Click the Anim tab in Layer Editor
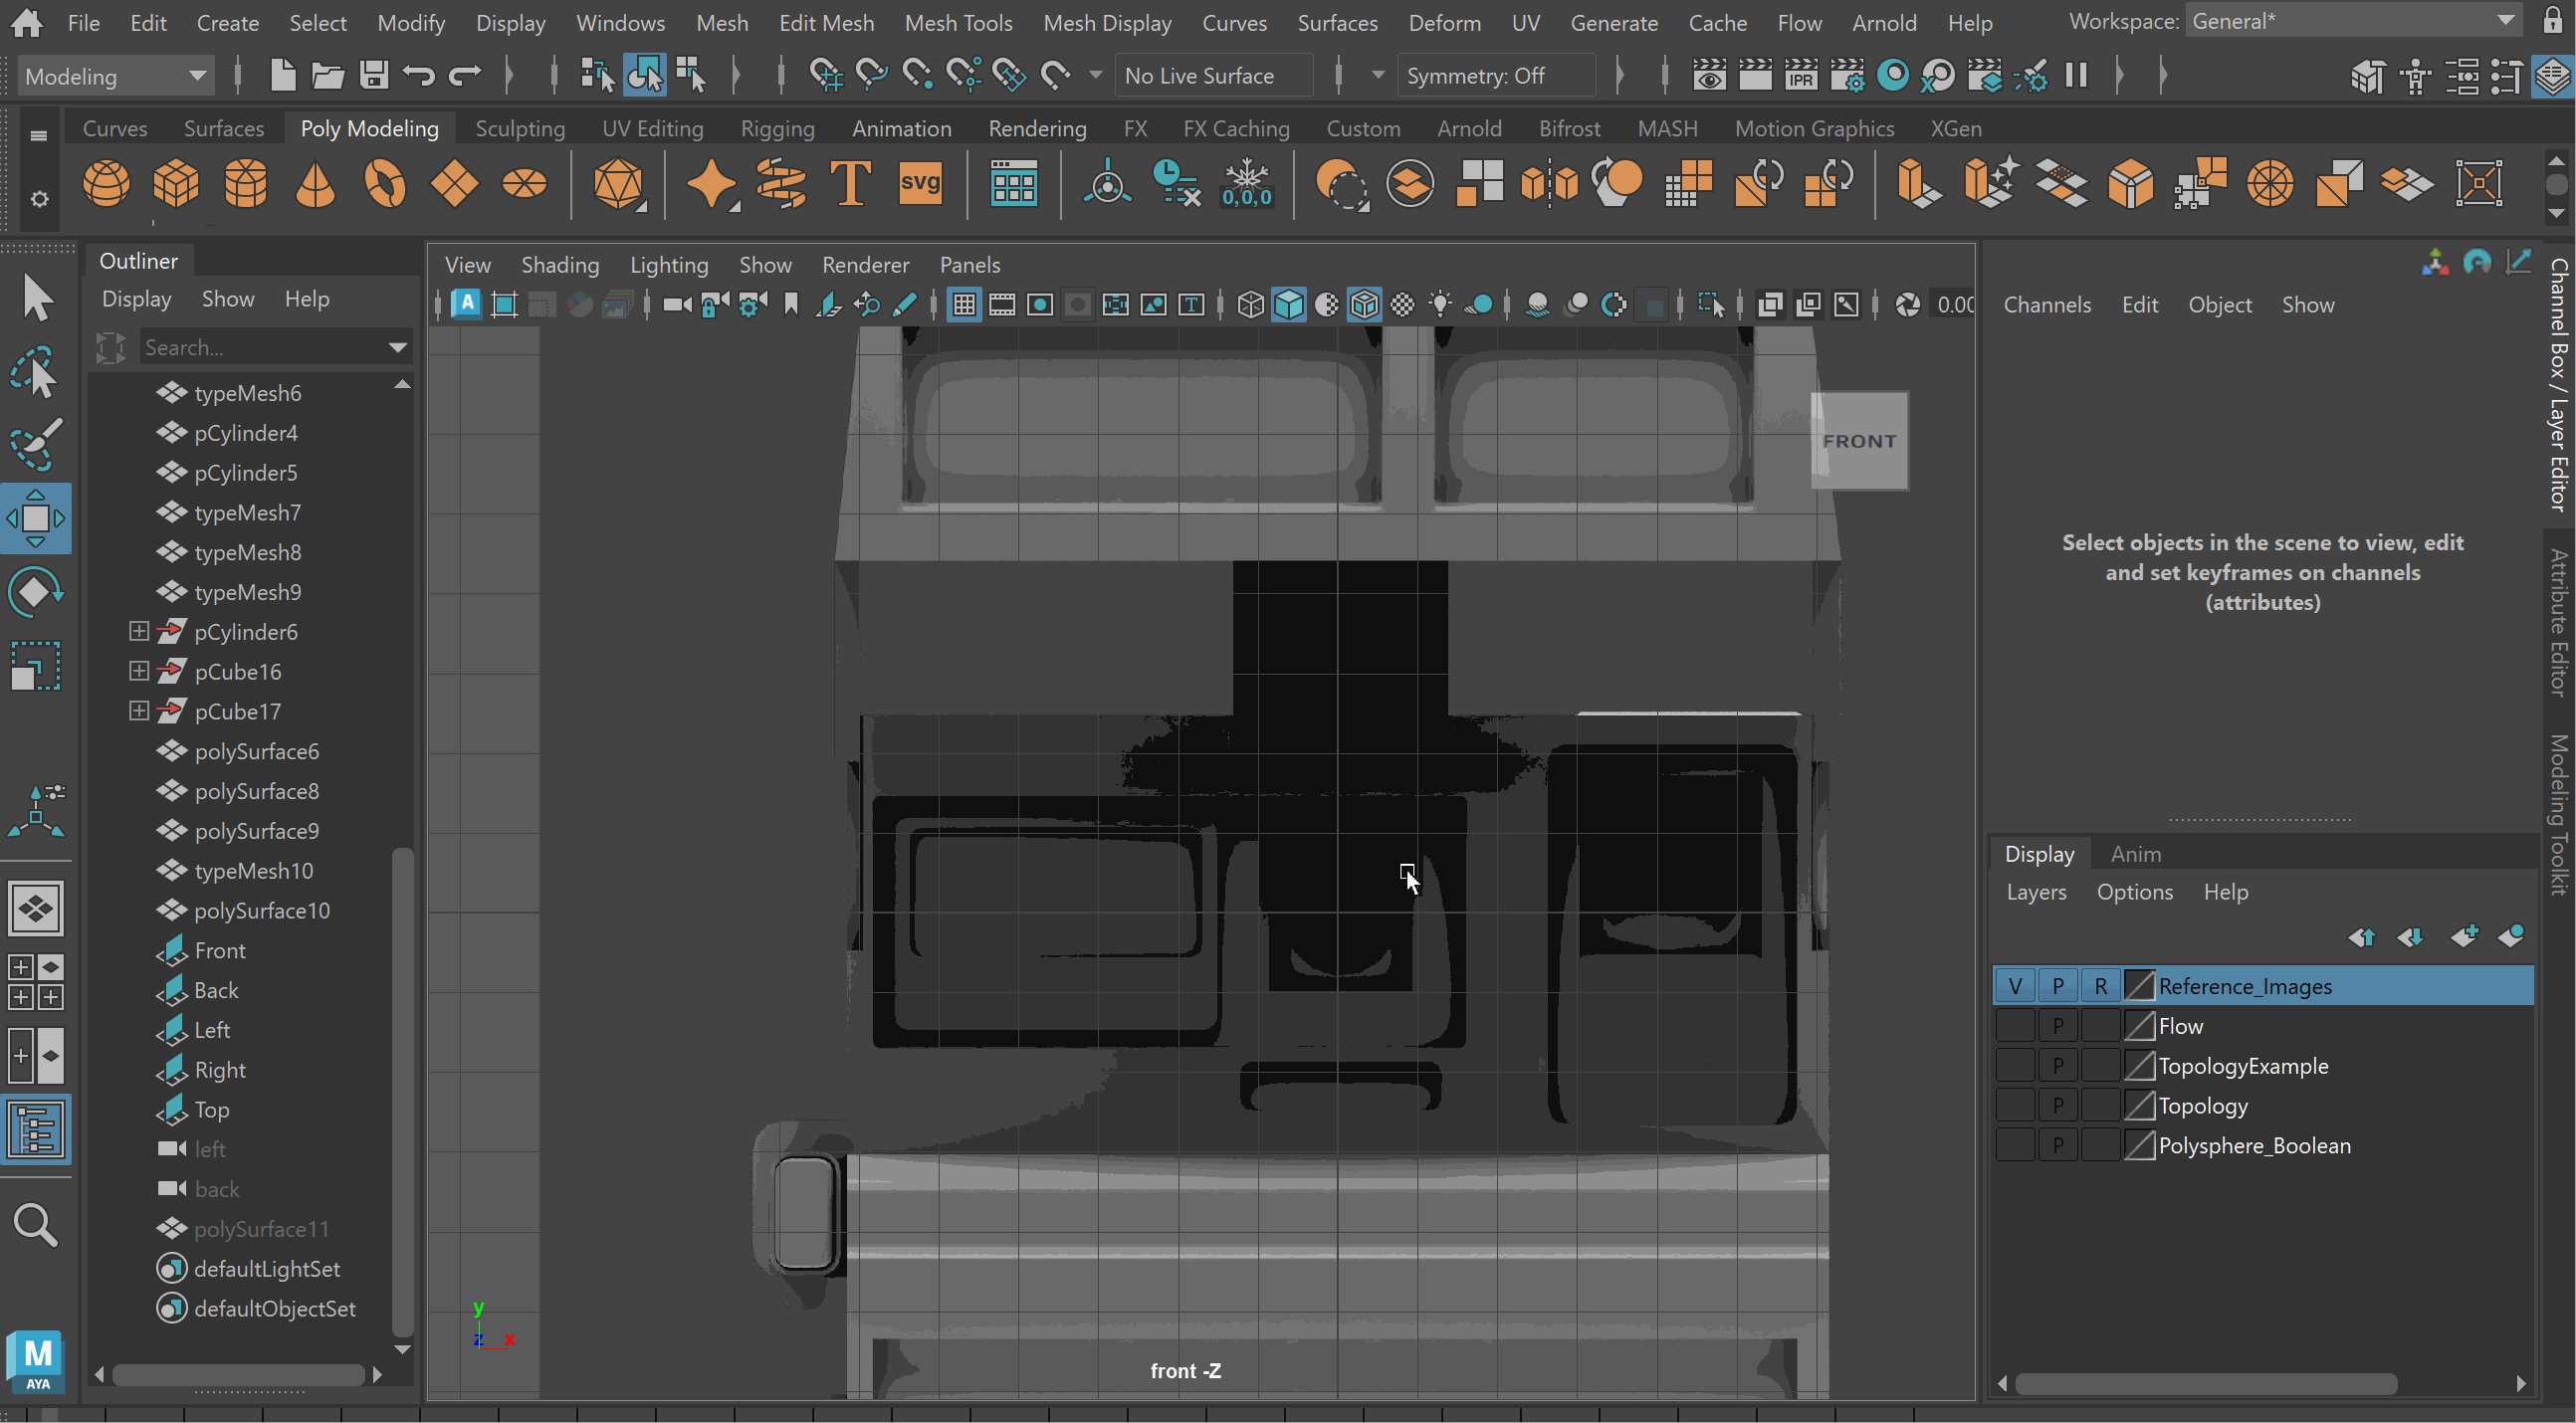The height and width of the screenshot is (1423, 2576). pyautogui.click(x=2135, y=854)
